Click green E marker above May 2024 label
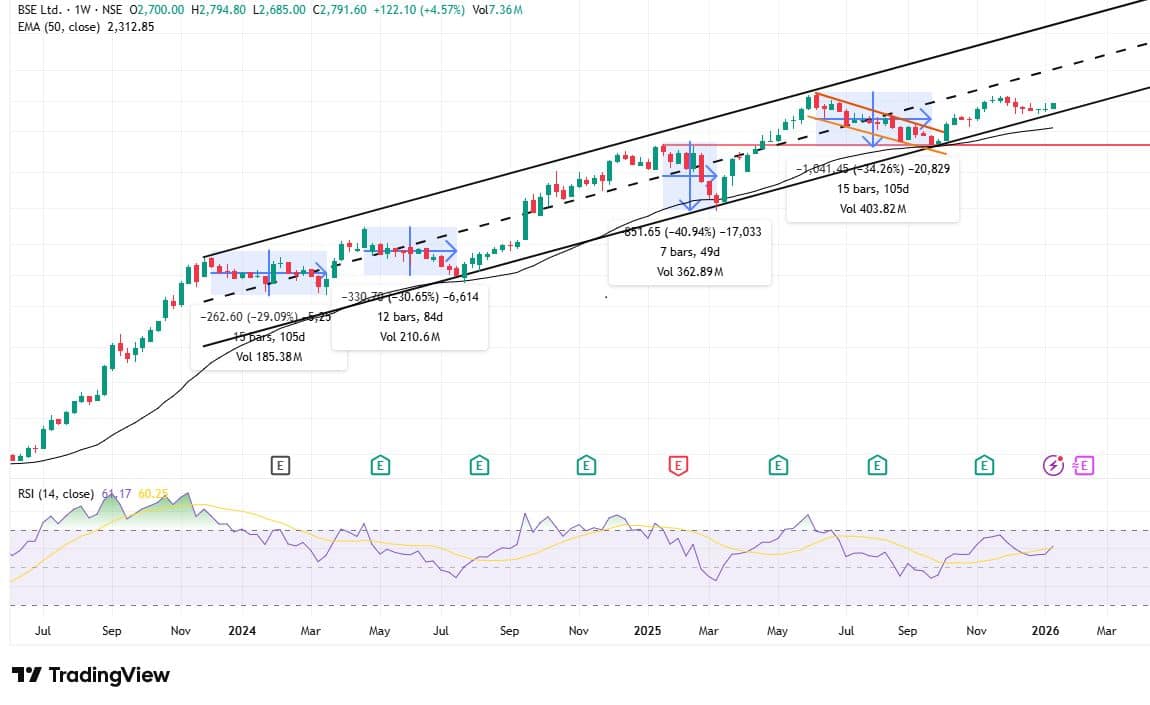Image resolution: width=1150 pixels, height=705 pixels. coord(380,465)
